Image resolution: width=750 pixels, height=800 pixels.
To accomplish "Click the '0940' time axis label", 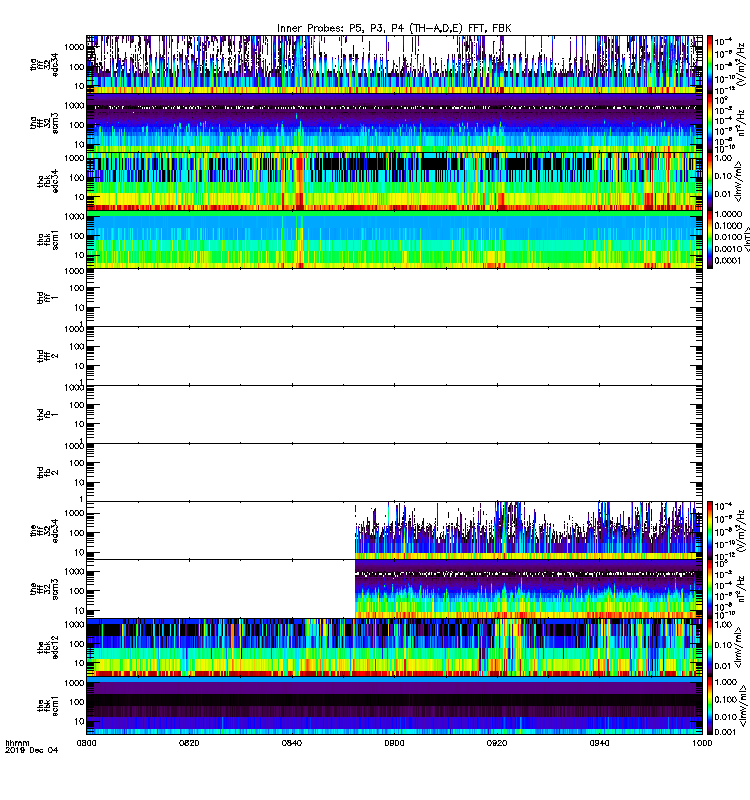I will pyautogui.click(x=599, y=743).
